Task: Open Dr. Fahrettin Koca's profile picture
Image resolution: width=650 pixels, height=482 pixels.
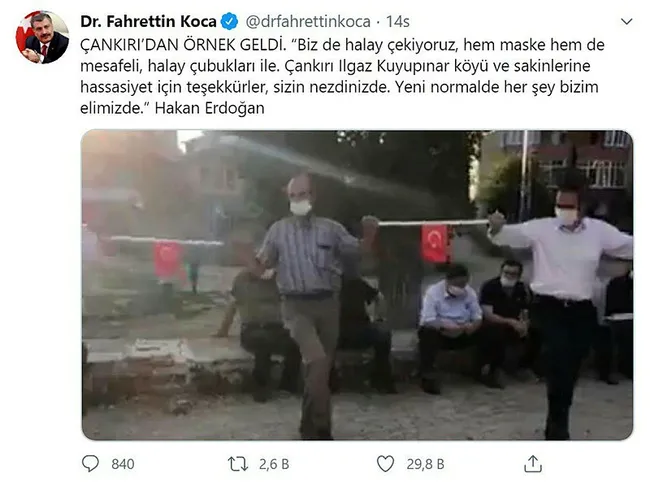Action: 42,37
